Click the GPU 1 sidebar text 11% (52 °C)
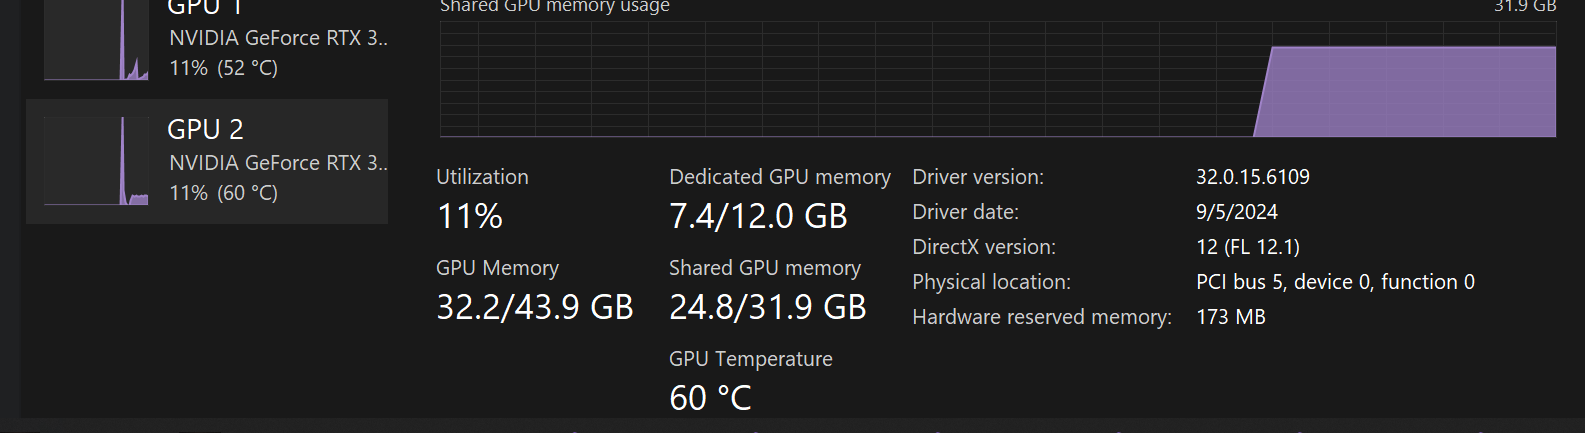The height and width of the screenshot is (433, 1585). click(223, 68)
